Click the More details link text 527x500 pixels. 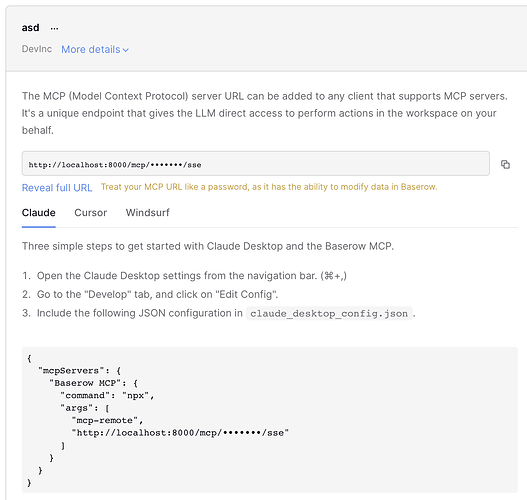[91, 49]
